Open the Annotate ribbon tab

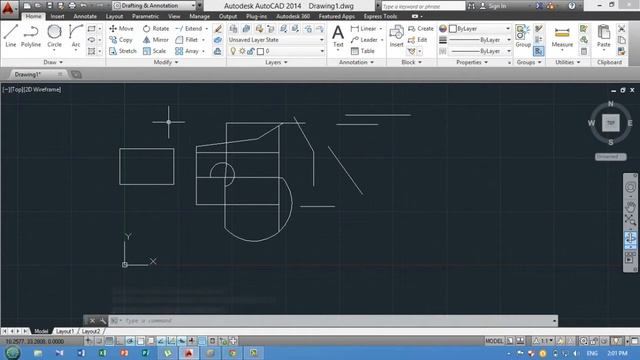tap(85, 16)
